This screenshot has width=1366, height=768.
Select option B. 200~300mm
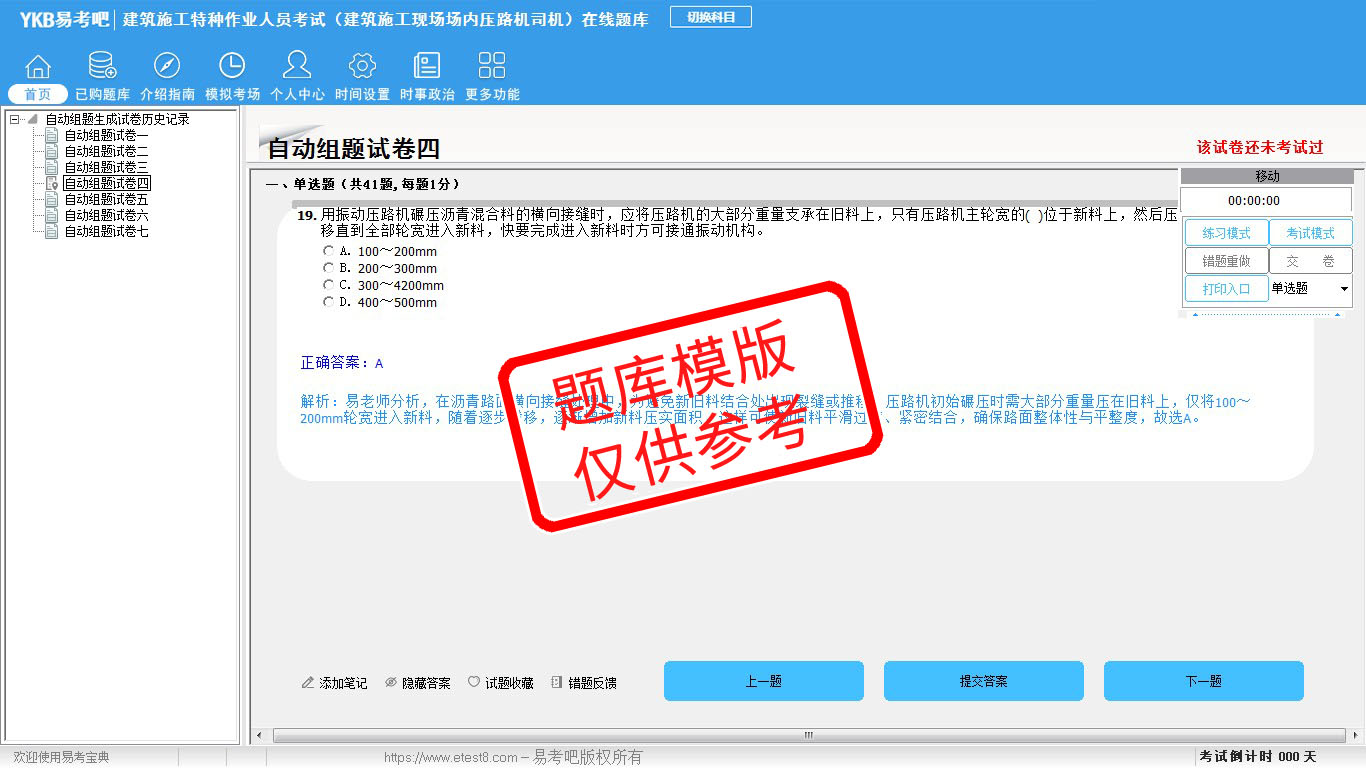[x=328, y=268]
